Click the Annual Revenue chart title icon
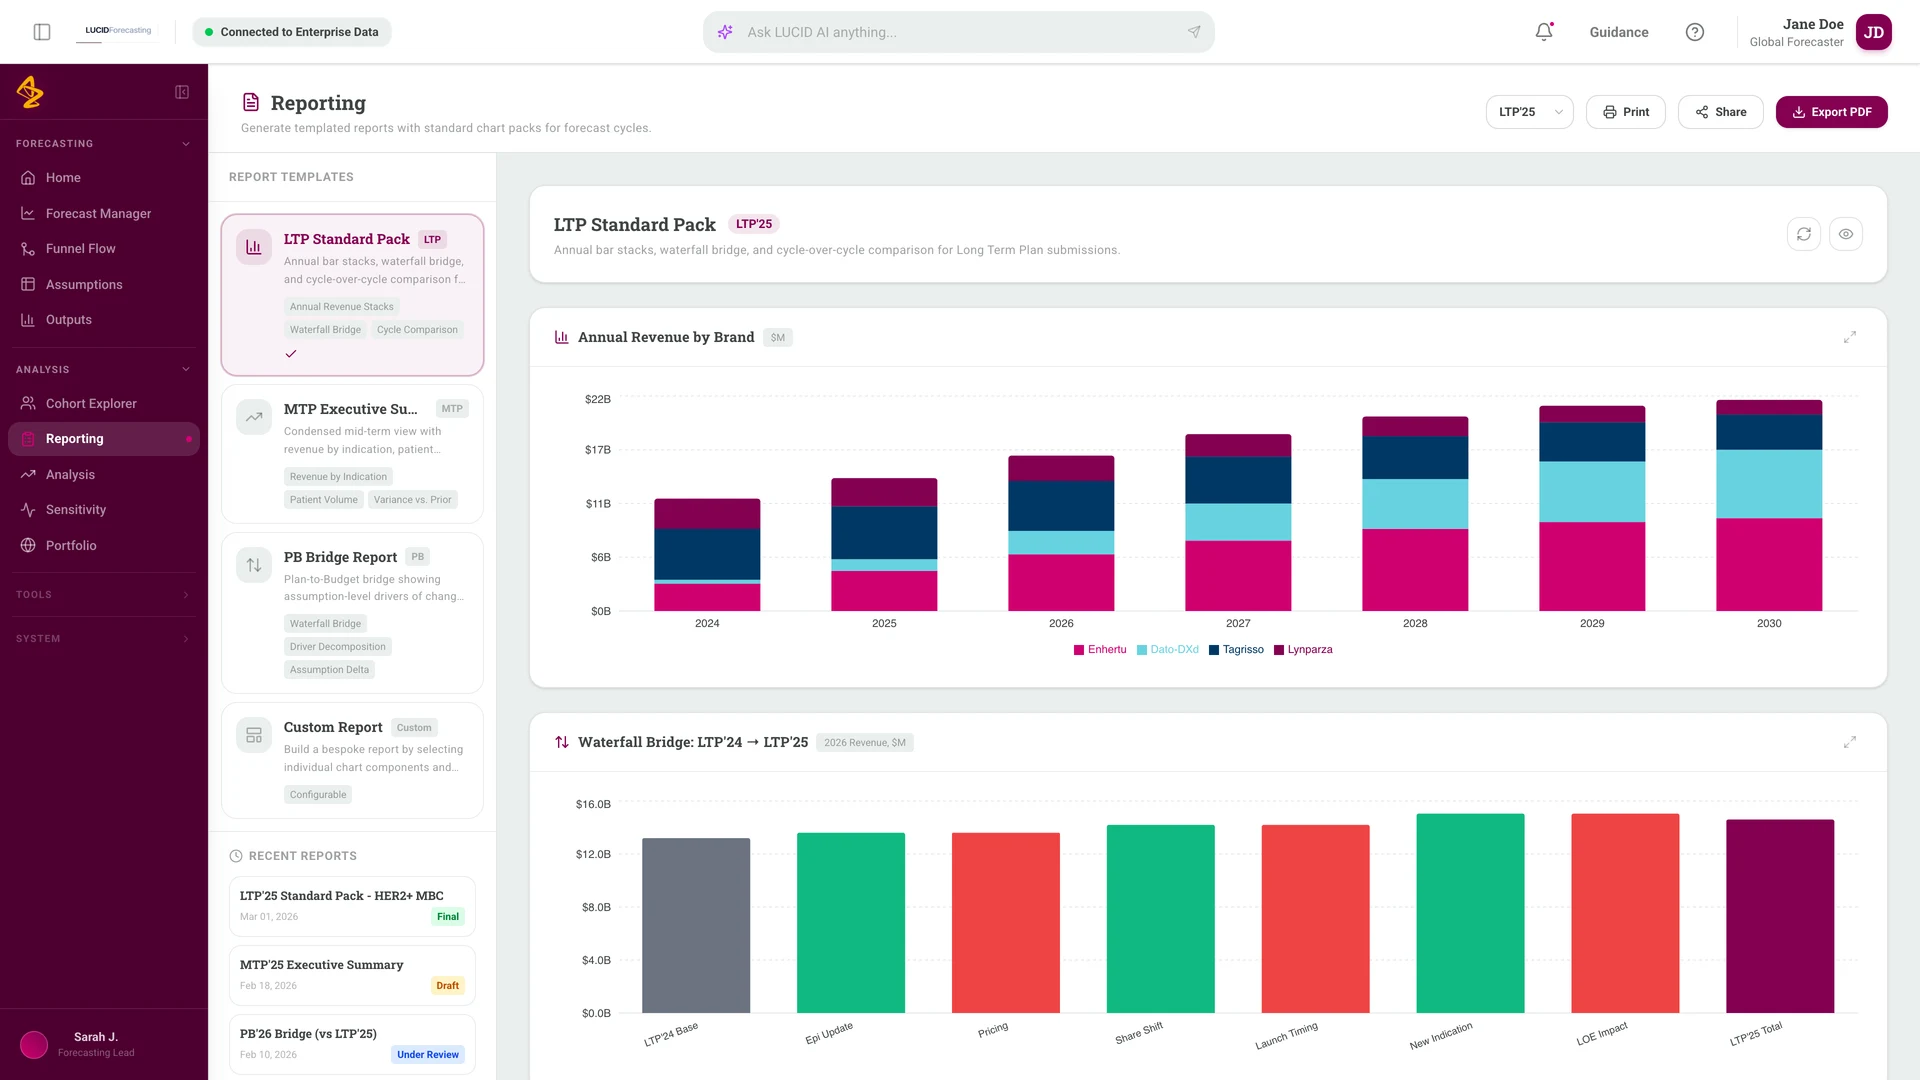The image size is (1920, 1080). pyautogui.click(x=562, y=337)
